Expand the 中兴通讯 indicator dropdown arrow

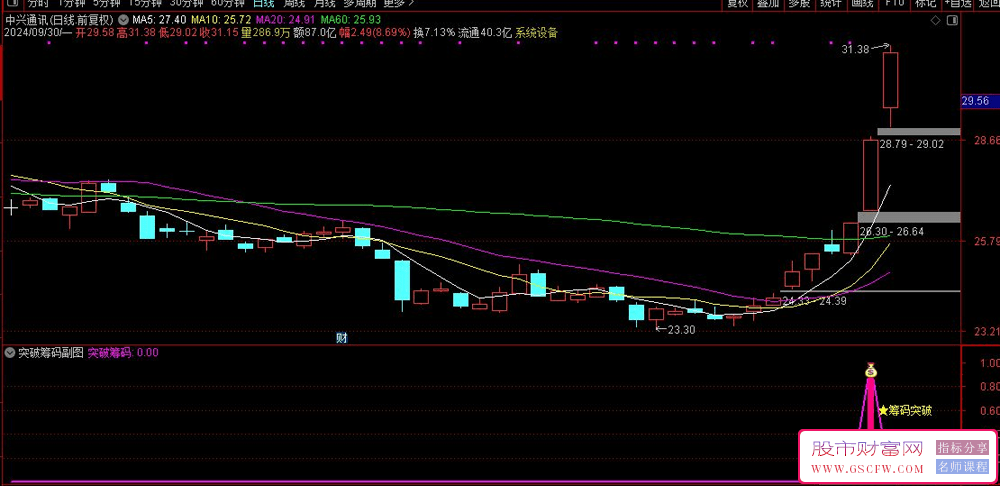pos(123,20)
